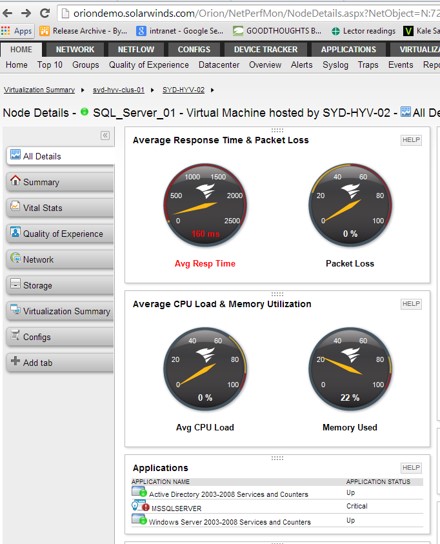Click the Avg Resp Time gauge

click(205, 205)
